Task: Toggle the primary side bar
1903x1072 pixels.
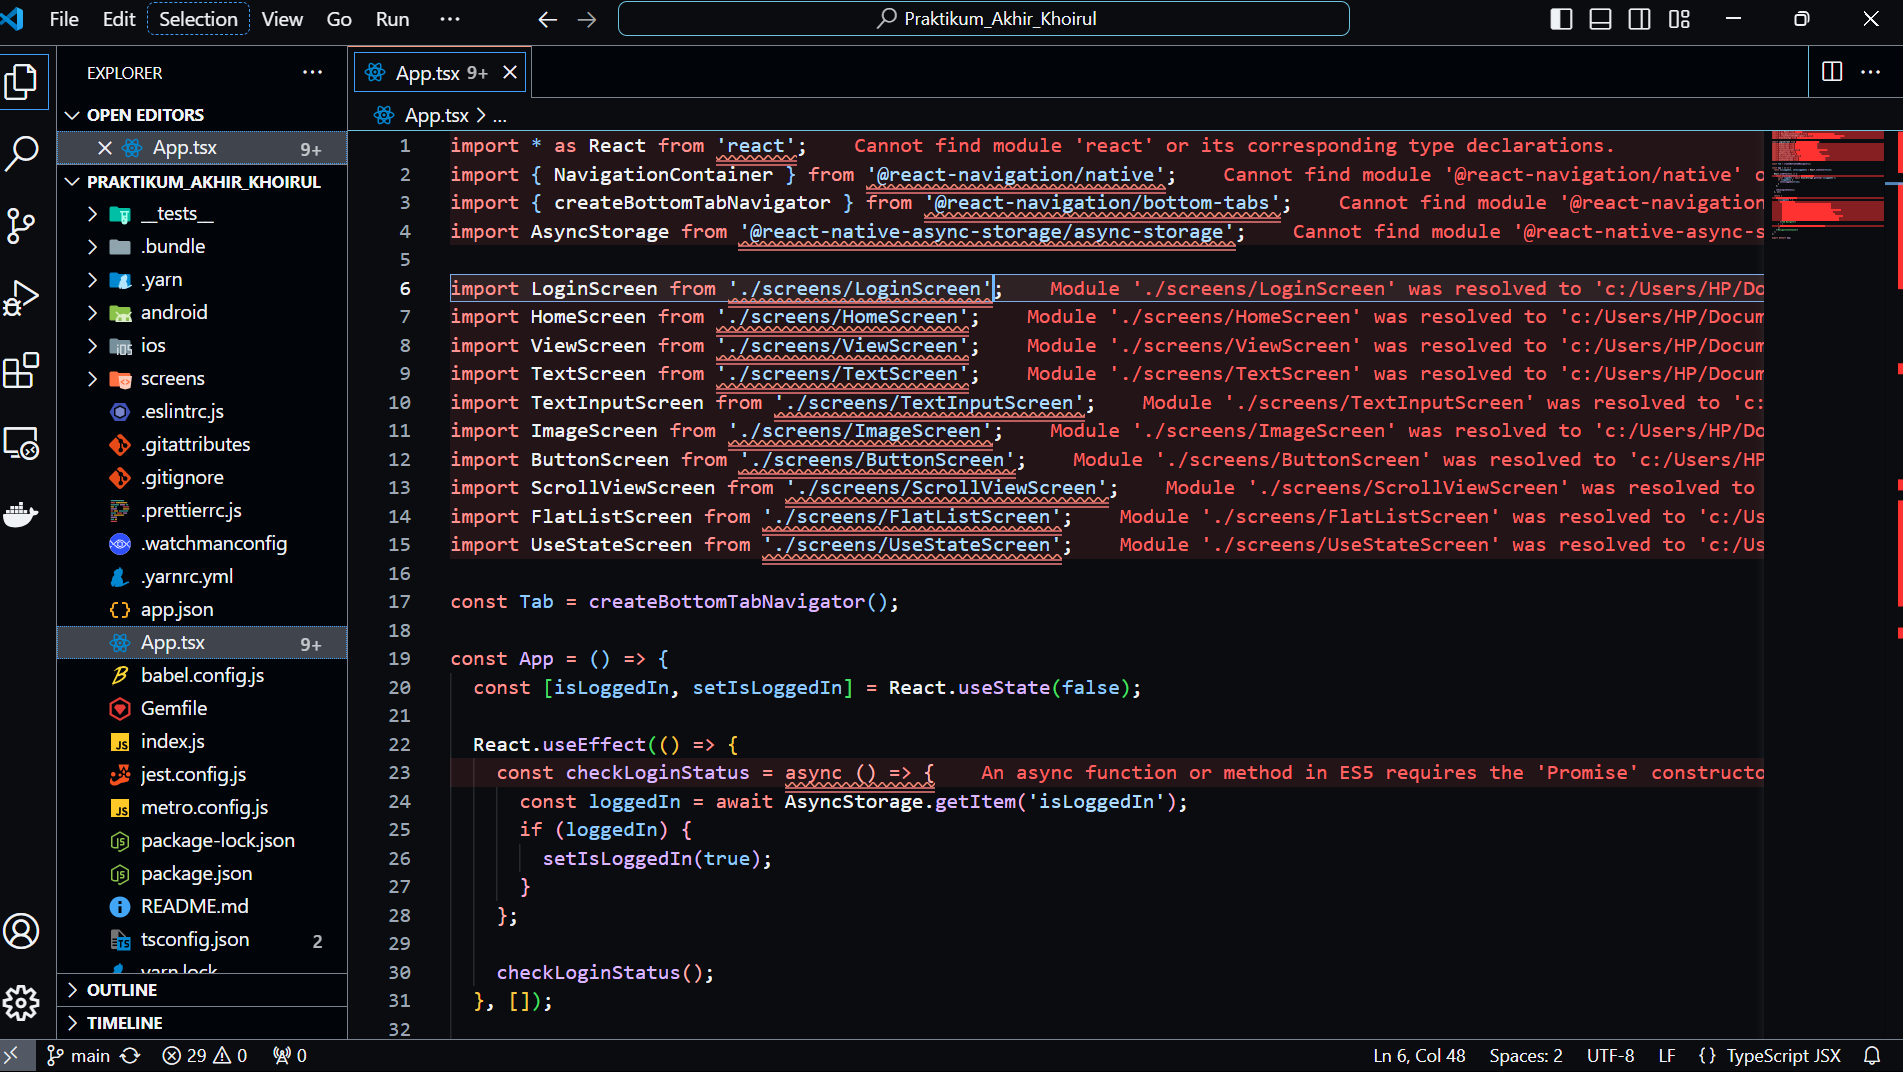Action: point(1561,19)
